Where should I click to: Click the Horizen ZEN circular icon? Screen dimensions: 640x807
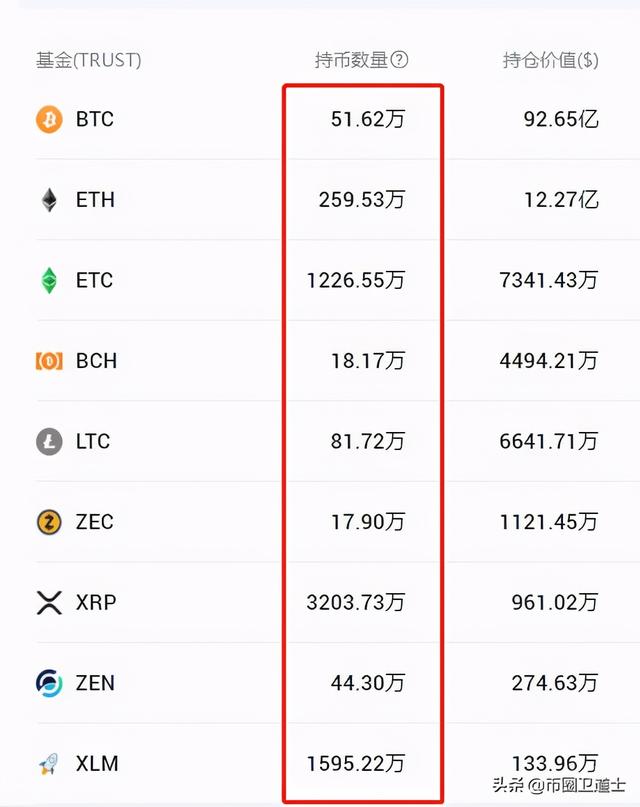[x=49, y=683]
